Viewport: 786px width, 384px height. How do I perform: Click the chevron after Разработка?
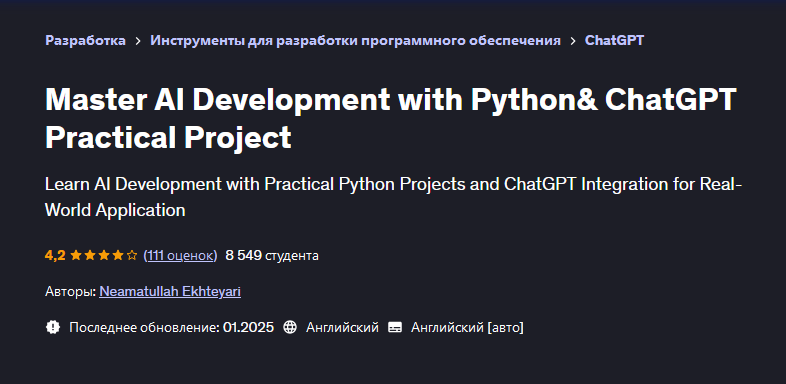tap(138, 41)
